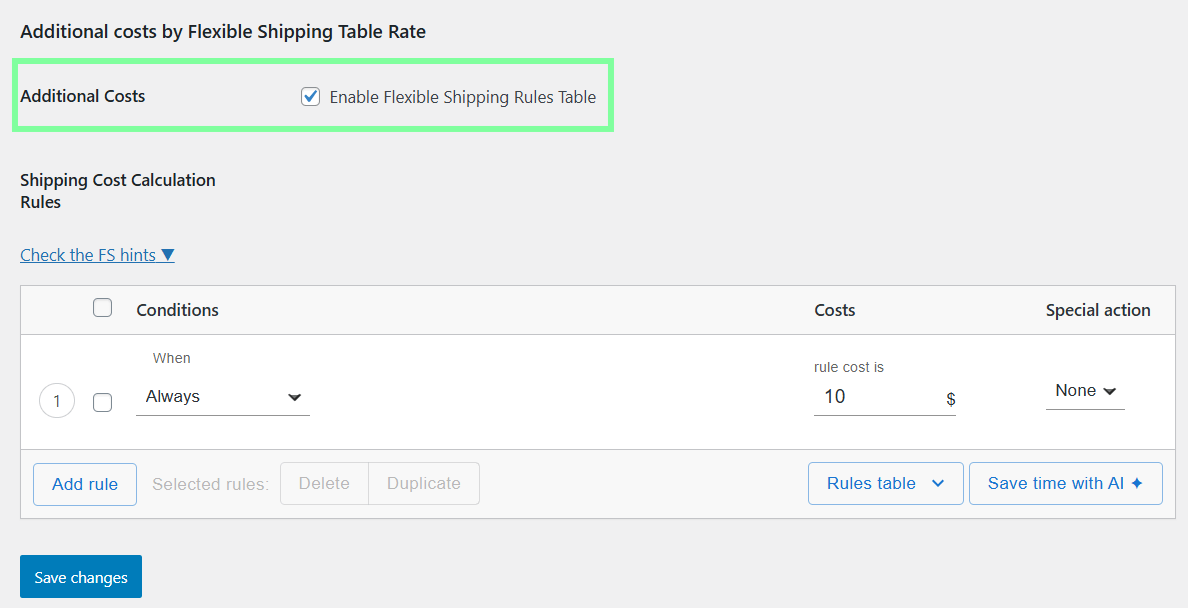The width and height of the screenshot is (1188, 608).
Task: Click the Delete button
Action: click(323, 483)
